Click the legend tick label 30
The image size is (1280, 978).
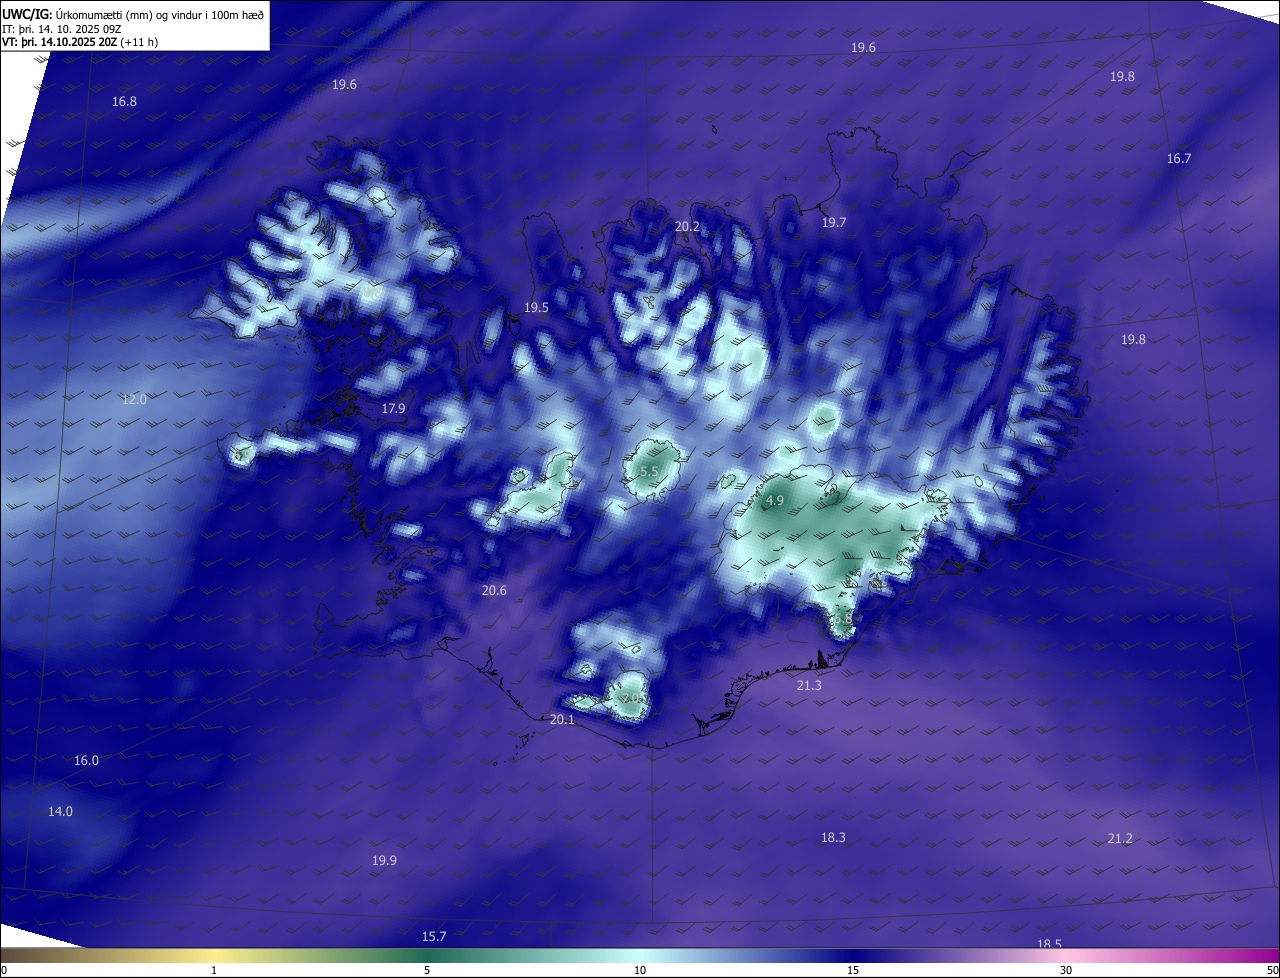(x=1066, y=970)
